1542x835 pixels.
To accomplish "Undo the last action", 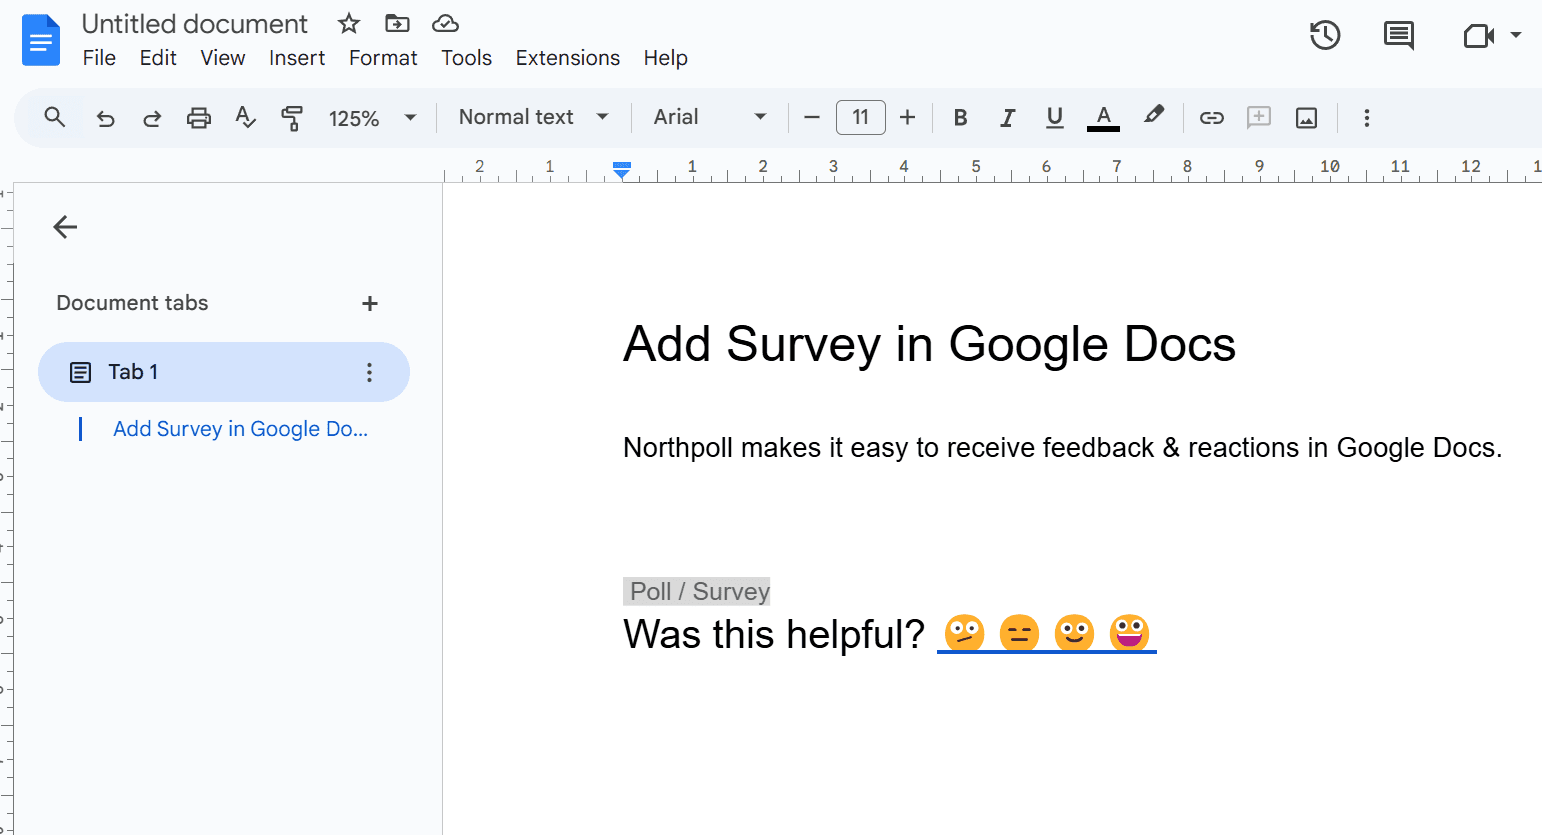I will click(105, 118).
